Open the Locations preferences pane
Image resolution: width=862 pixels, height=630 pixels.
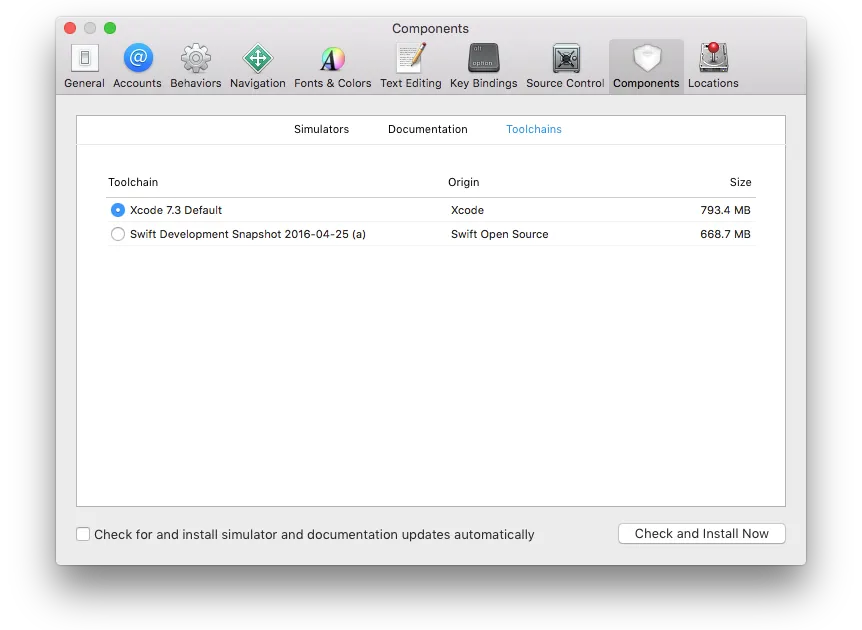tap(713, 66)
